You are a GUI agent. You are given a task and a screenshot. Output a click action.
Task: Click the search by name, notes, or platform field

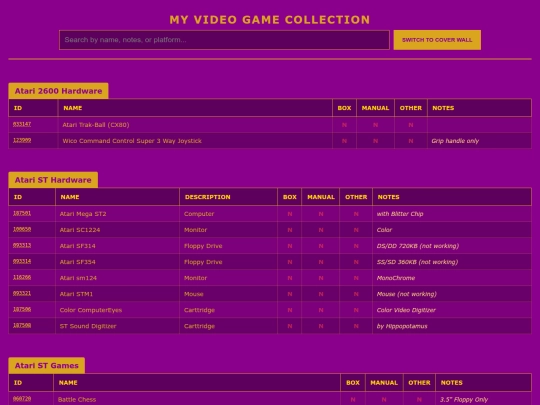point(224,40)
